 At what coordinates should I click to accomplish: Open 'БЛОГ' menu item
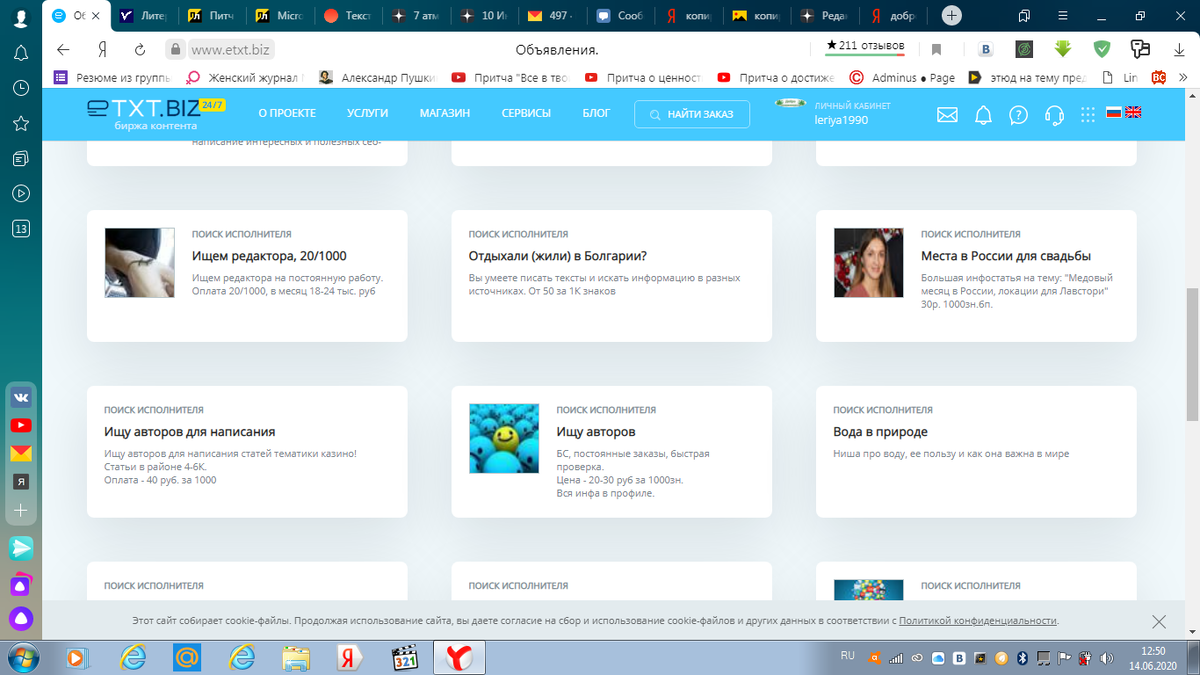click(596, 114)
